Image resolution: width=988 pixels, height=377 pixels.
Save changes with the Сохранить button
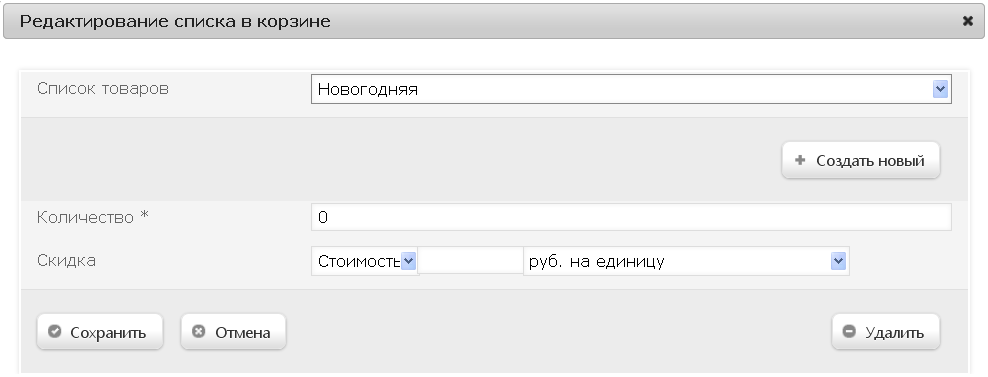(100, 332)
